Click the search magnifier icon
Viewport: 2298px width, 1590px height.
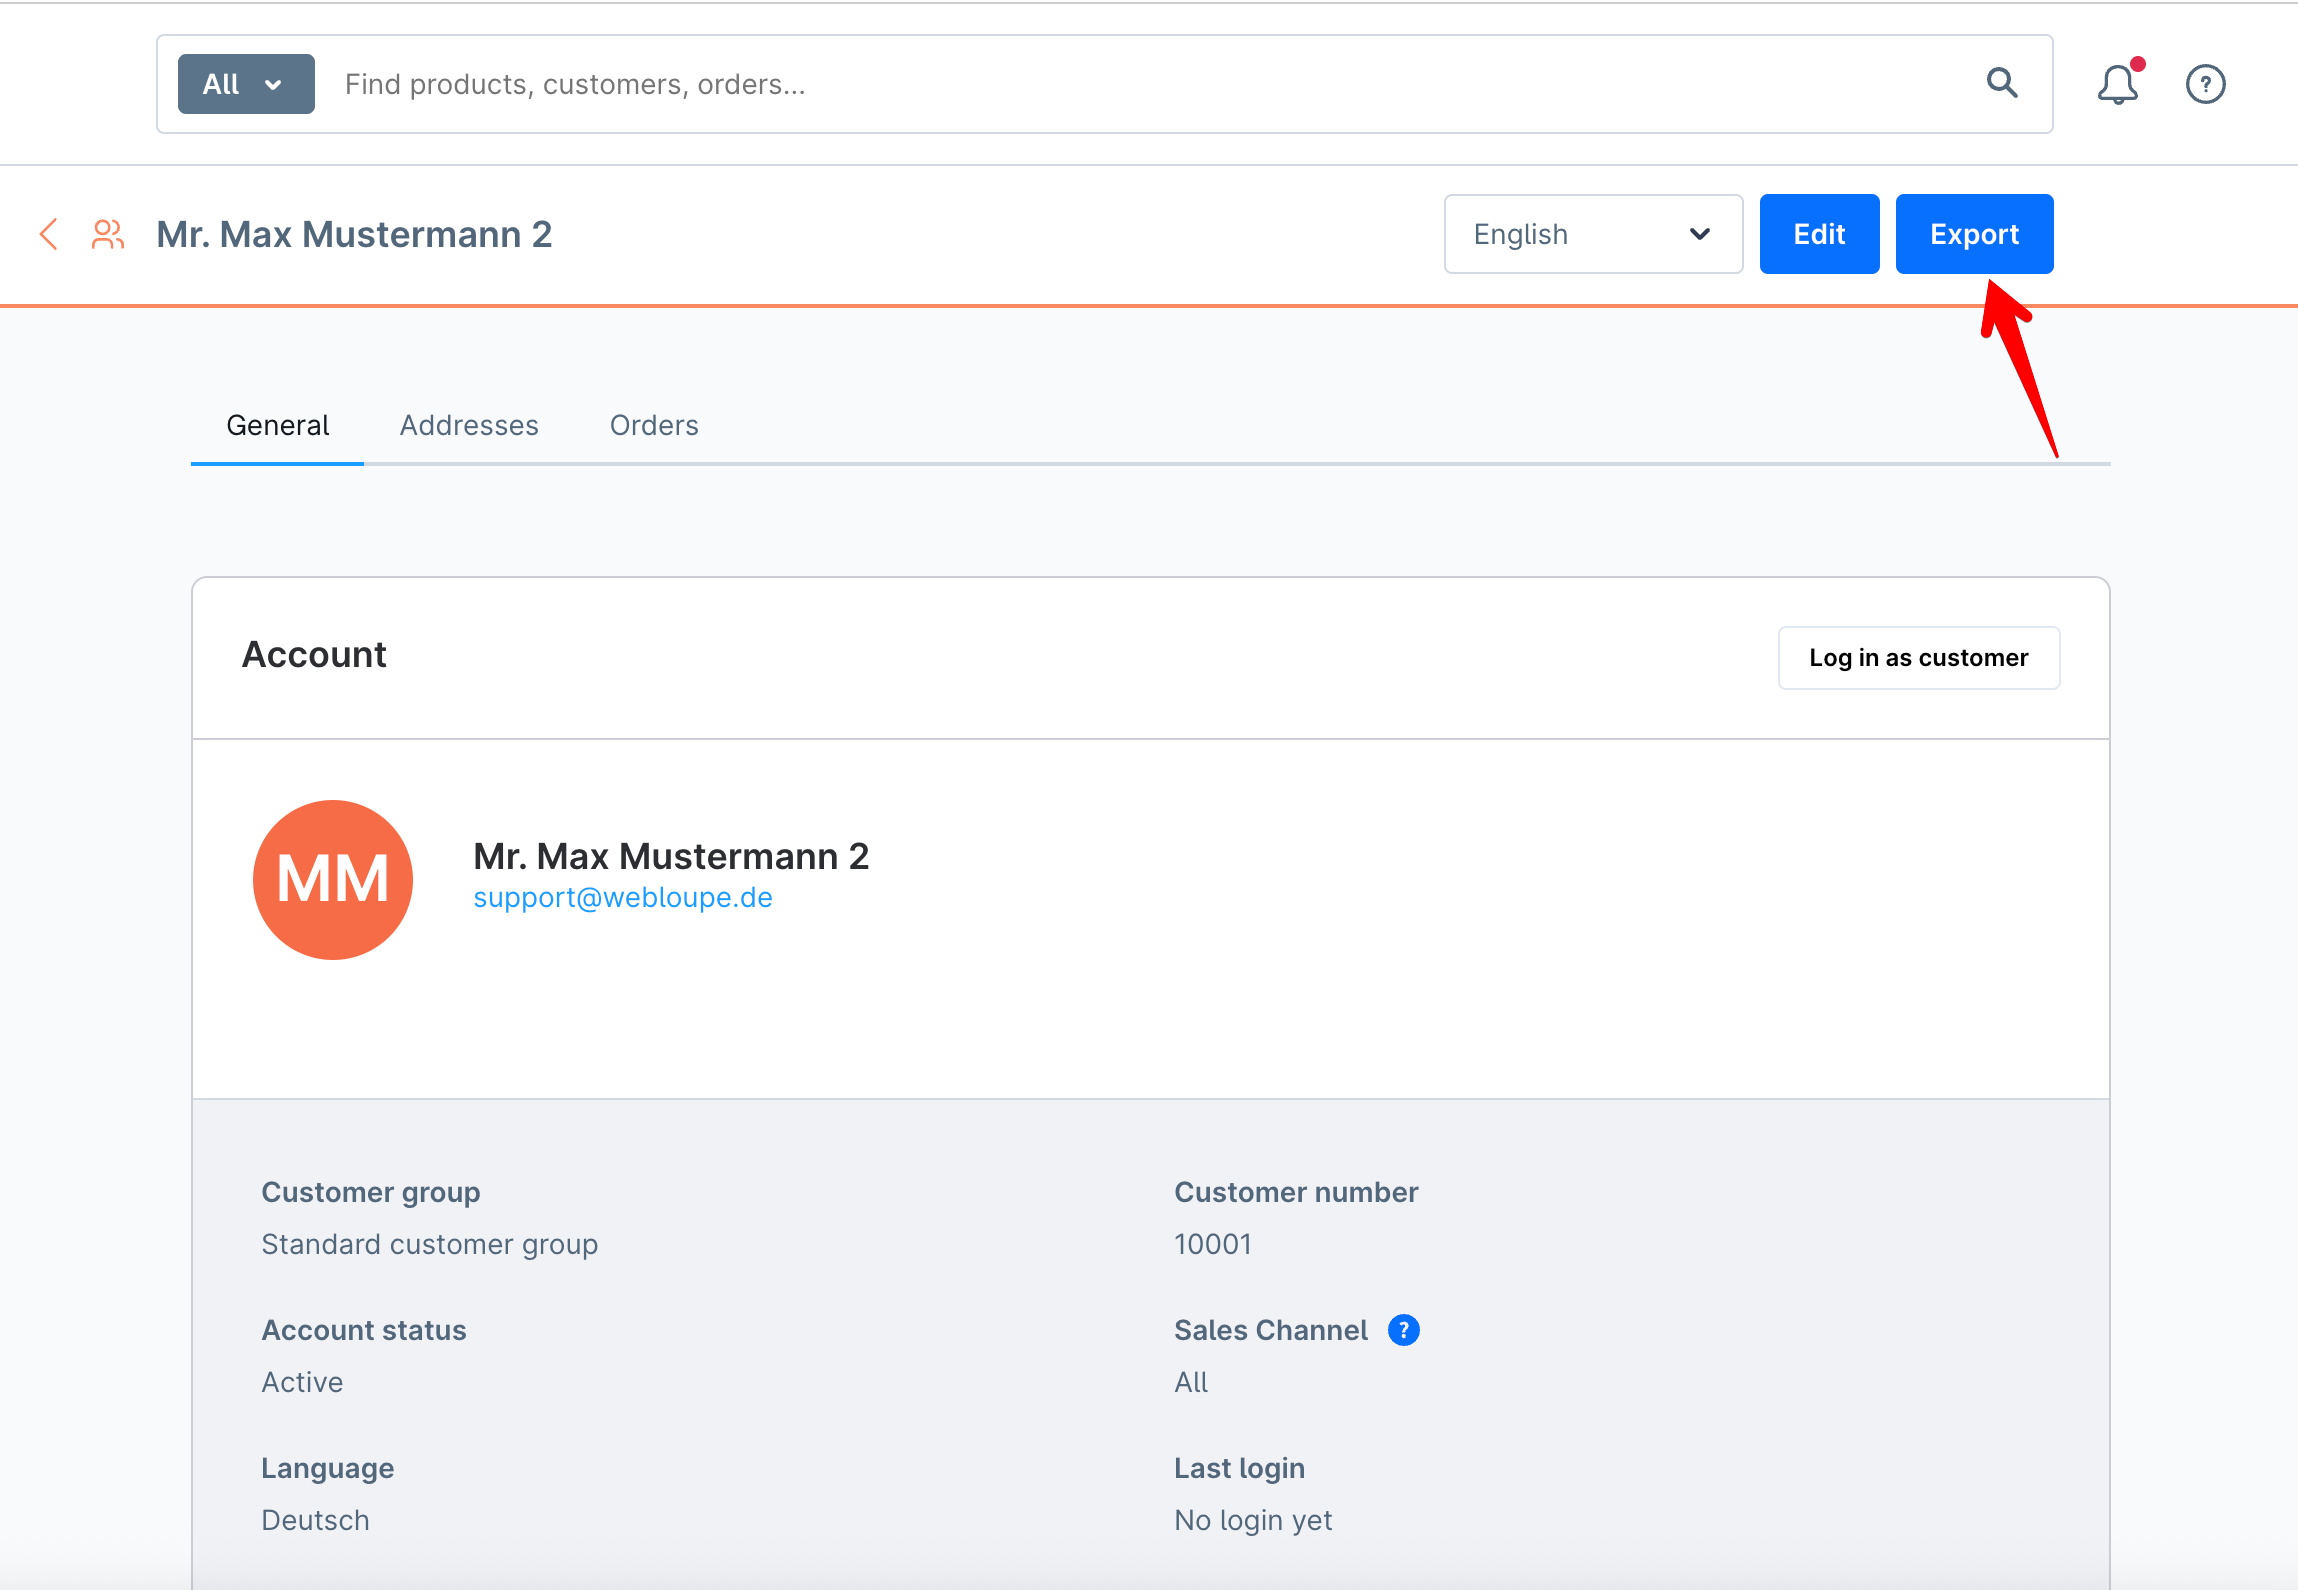[2002, 83]
